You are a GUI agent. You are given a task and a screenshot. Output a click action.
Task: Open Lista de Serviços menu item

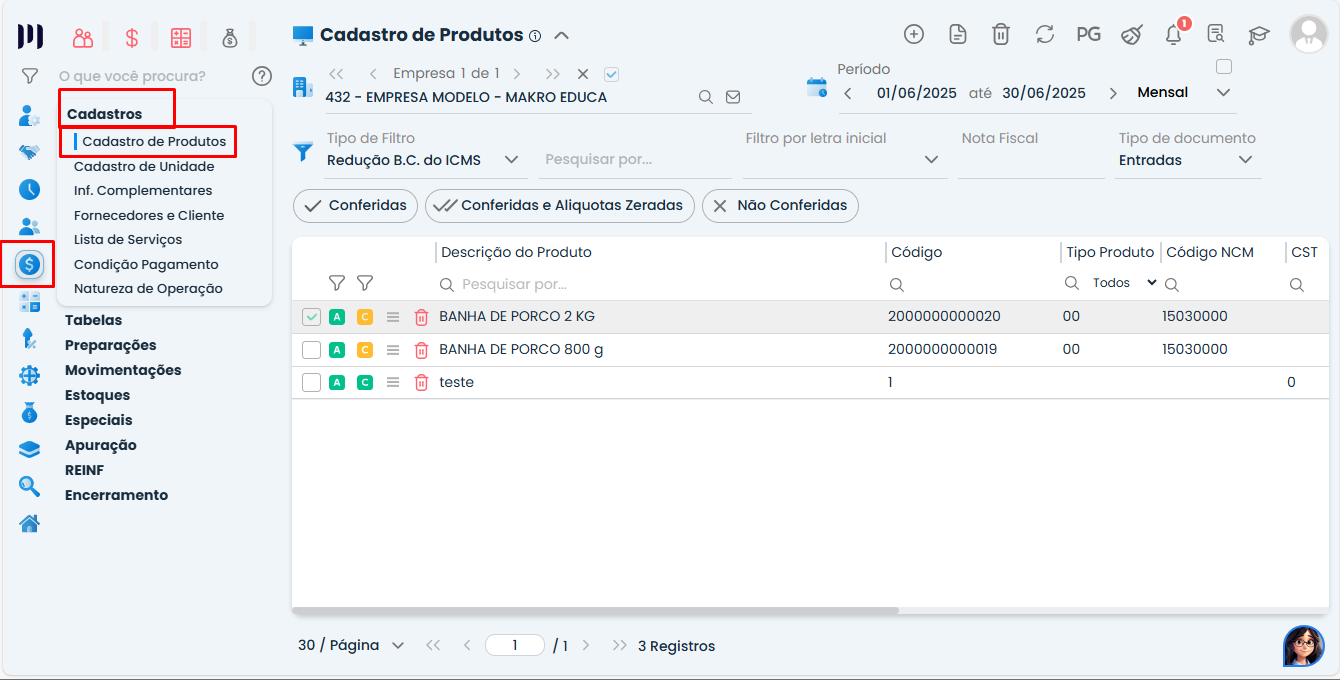[128, 240]
